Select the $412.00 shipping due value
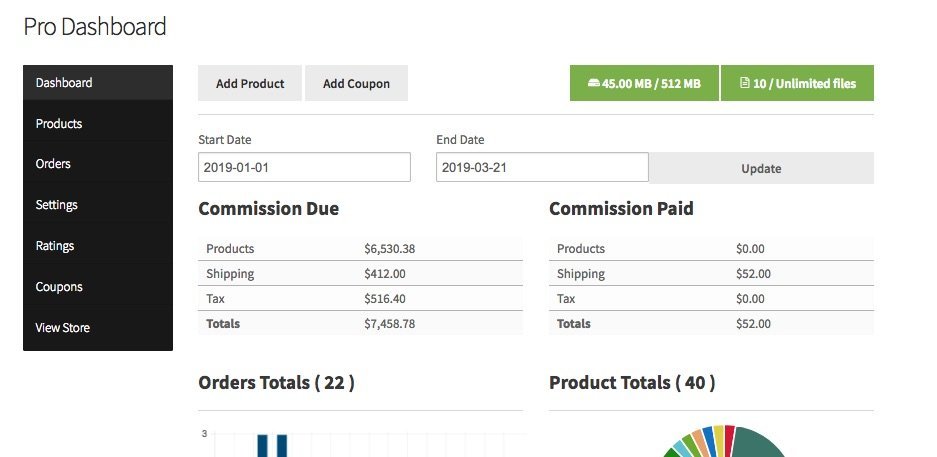The width and height of the screenshot is (937, 457). pyautogui.click(x=385, y=274)
